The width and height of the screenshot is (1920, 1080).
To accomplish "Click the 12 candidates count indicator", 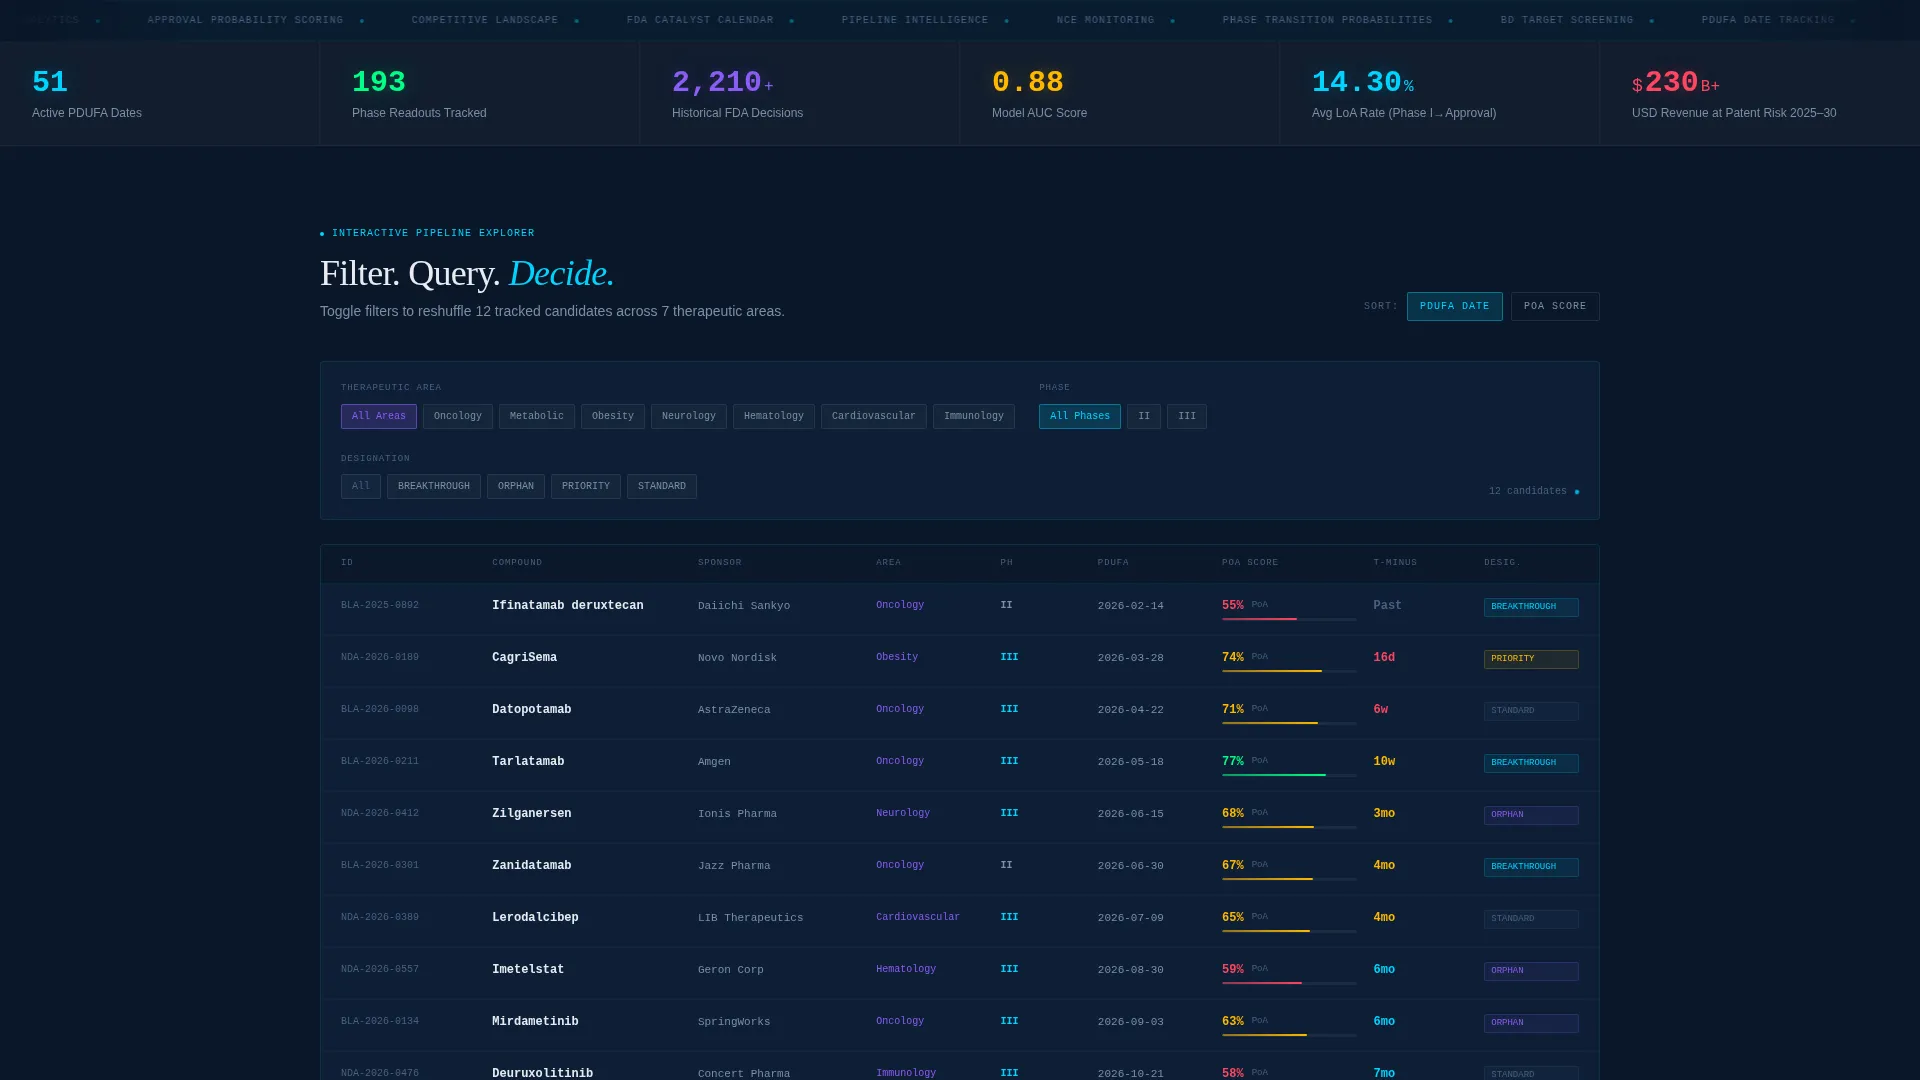I will [x=1533, y=491].
